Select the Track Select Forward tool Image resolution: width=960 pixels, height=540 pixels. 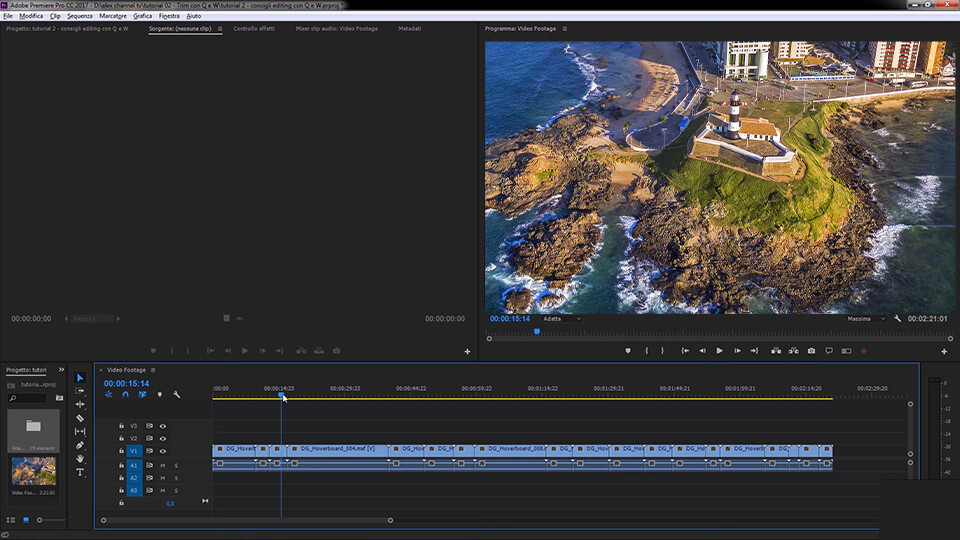pos(80,391)
